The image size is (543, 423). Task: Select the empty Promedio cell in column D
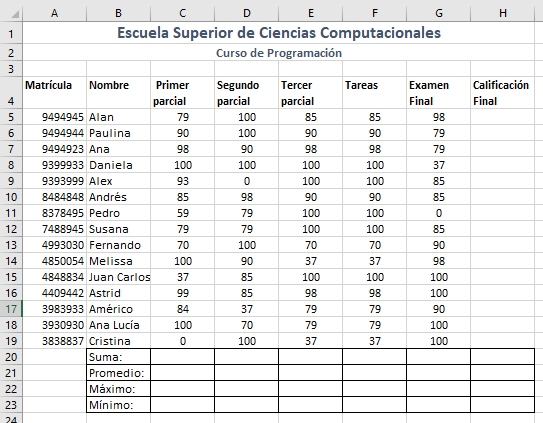pyautogui.click(x=247, y=373)
